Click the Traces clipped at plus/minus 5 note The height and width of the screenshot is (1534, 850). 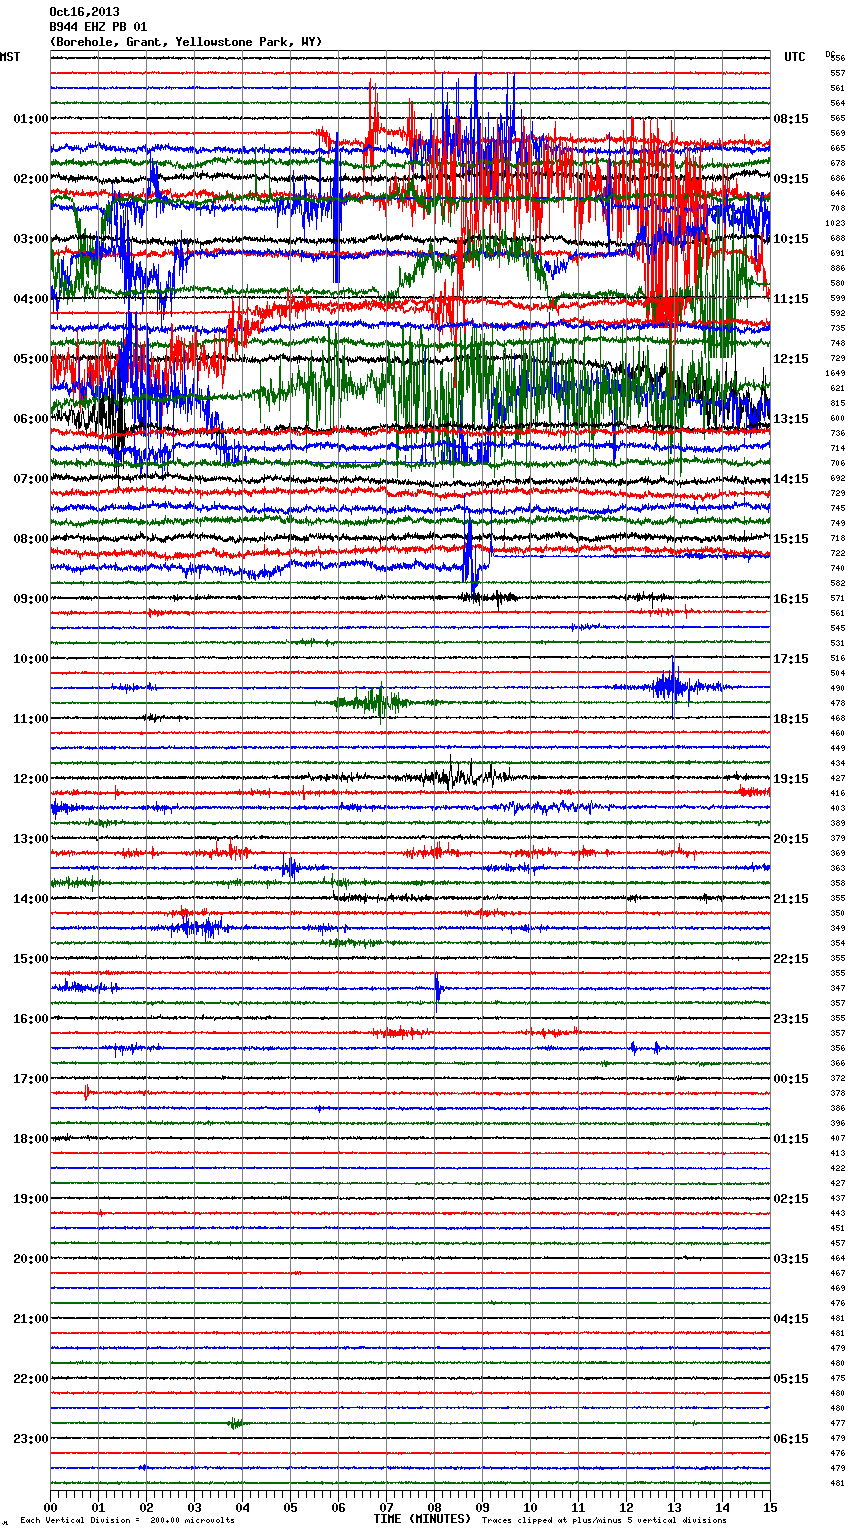pos(604,1521)
